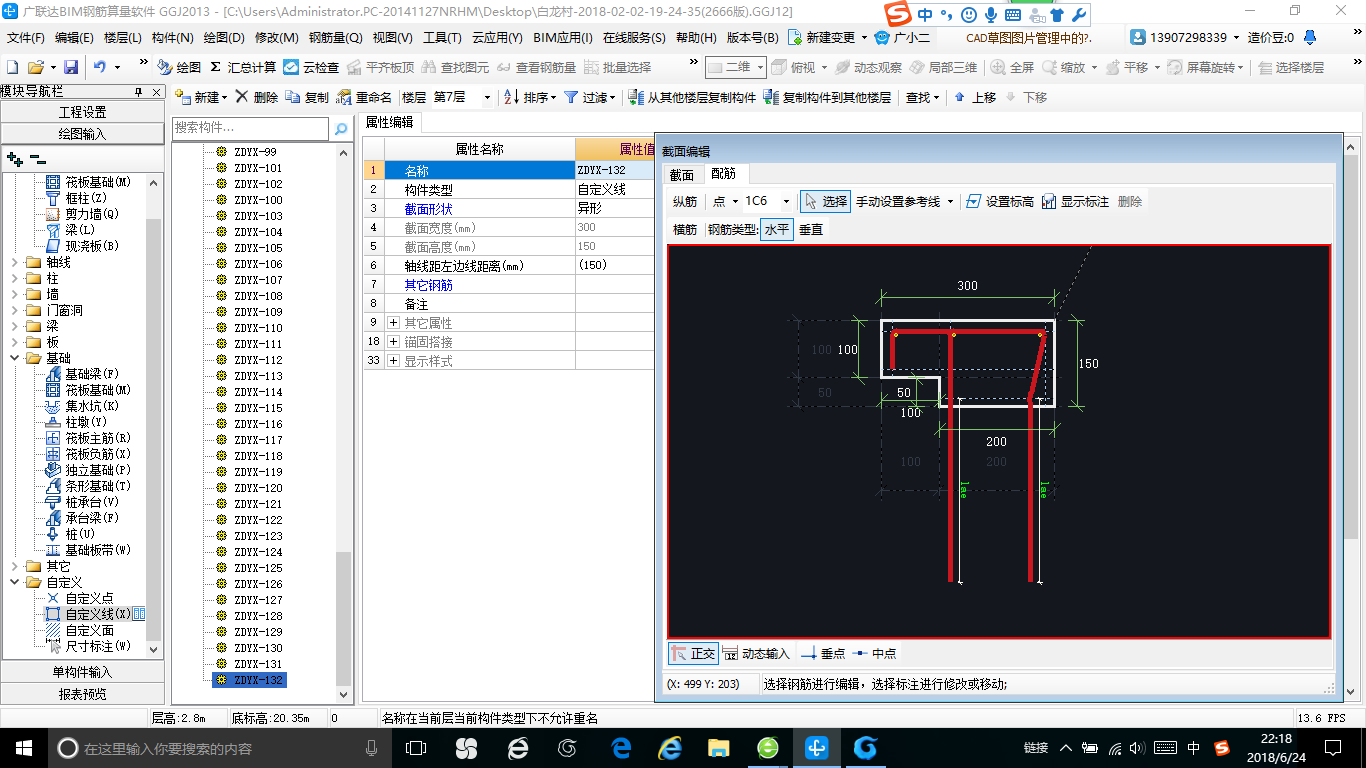Viewport: 1366px width, 768px height.
Task: Click the 其它钢筋 property row
Action: (509, 285)
